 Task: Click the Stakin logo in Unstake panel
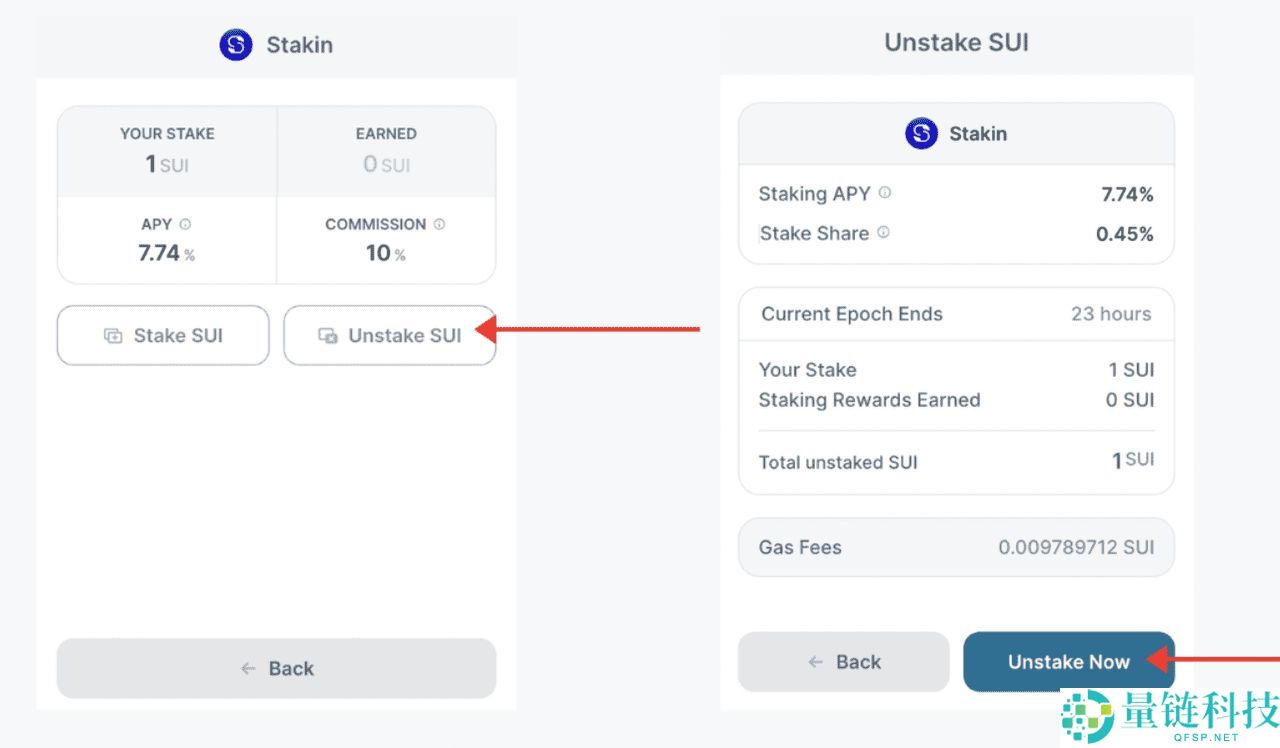coord(921,134)
